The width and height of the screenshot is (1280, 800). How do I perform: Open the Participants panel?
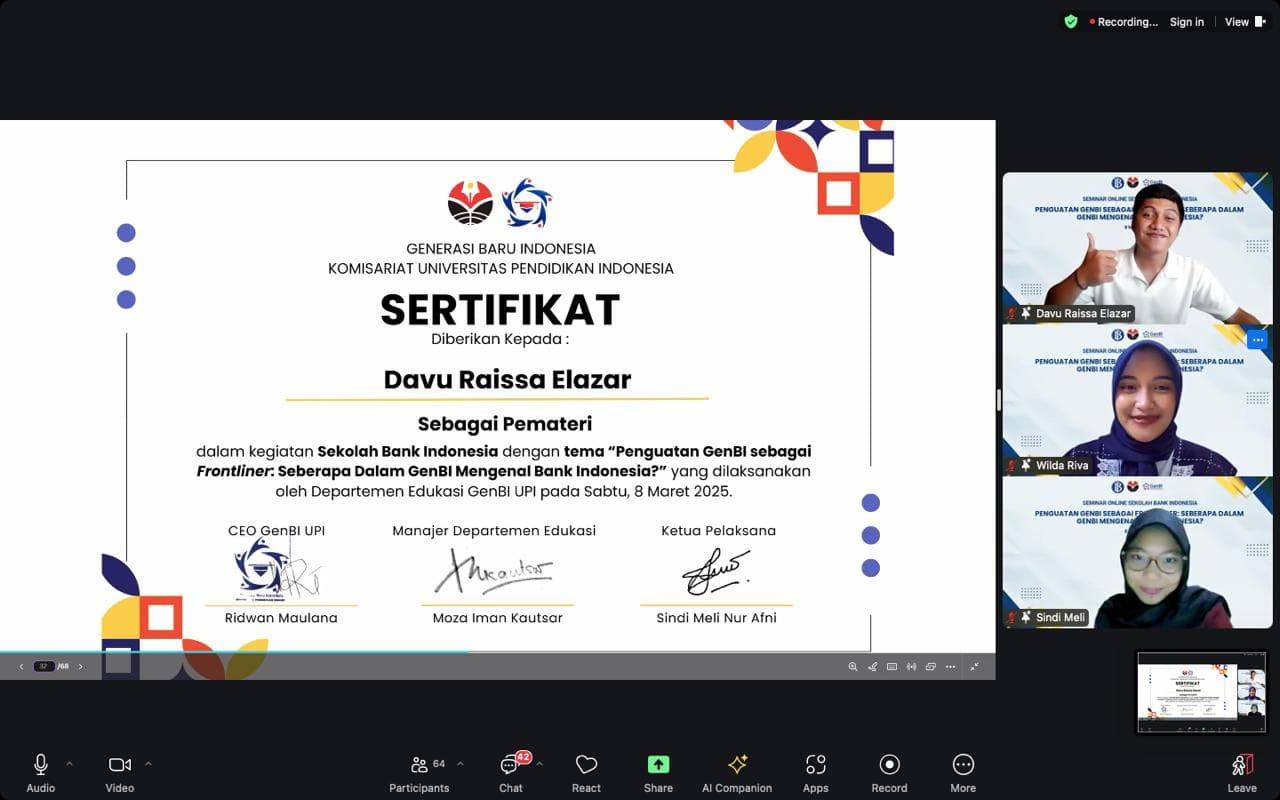tap(419, 772)
